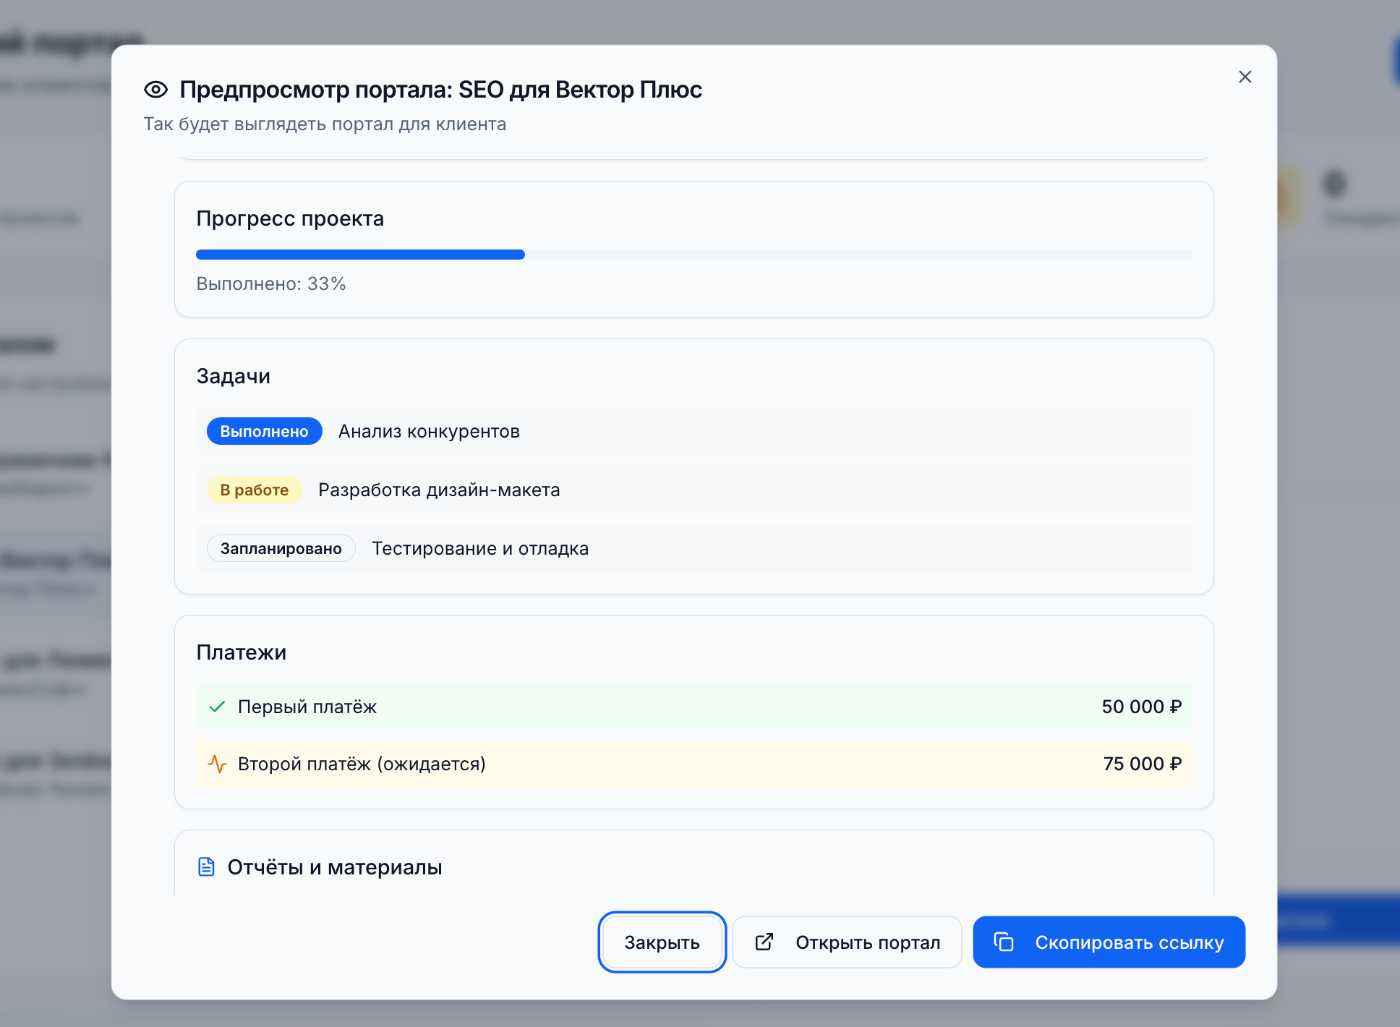
Task: Select the Разработка дизайн-макета task
Action: click(x=694, y=490)
